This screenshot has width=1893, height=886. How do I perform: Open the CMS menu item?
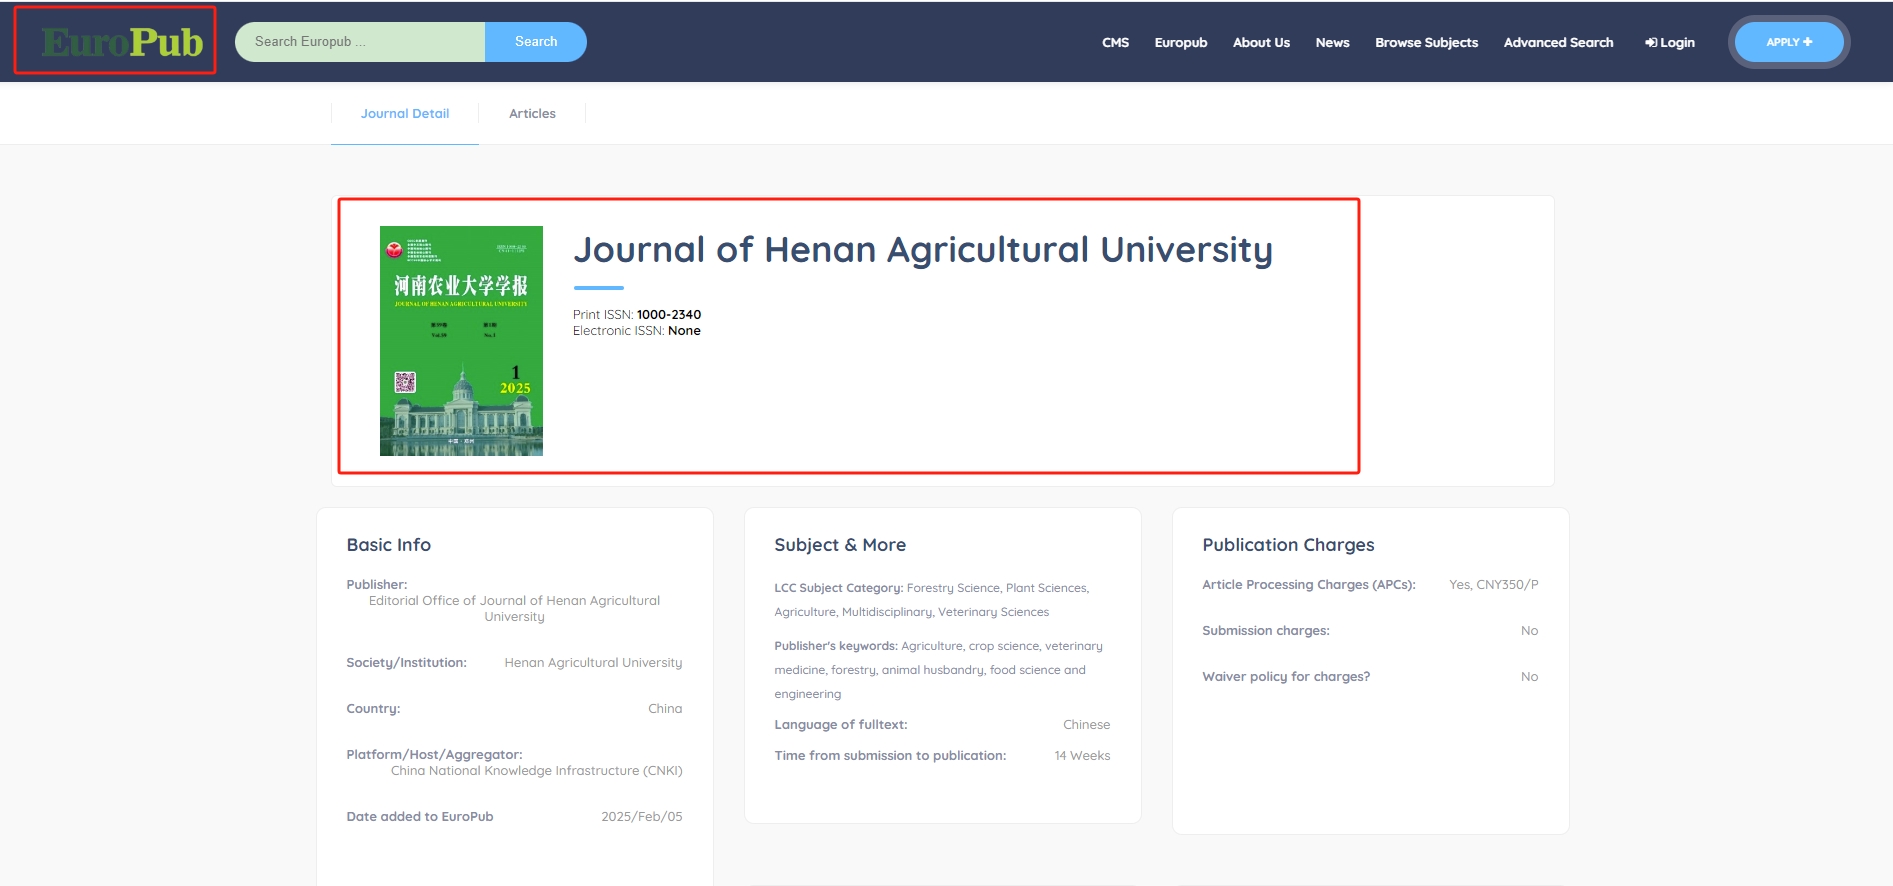1115,42
